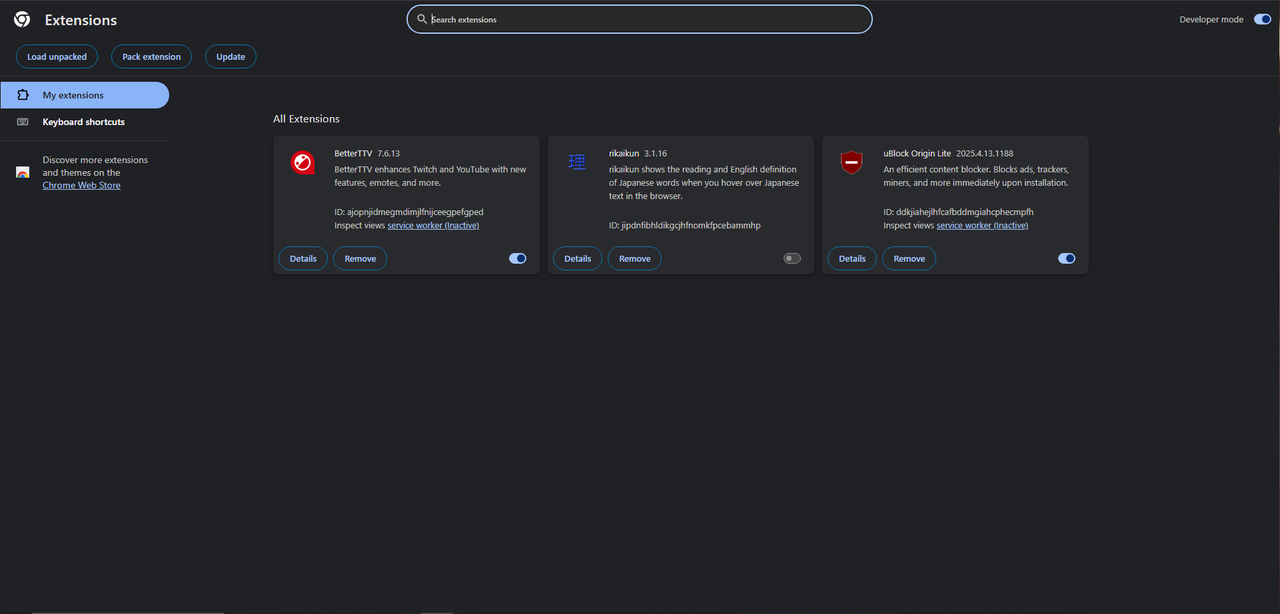This screenshot has height=614, width=1280.
Task: Click the magnifier icon in search bar
Action: coord(422,19)
